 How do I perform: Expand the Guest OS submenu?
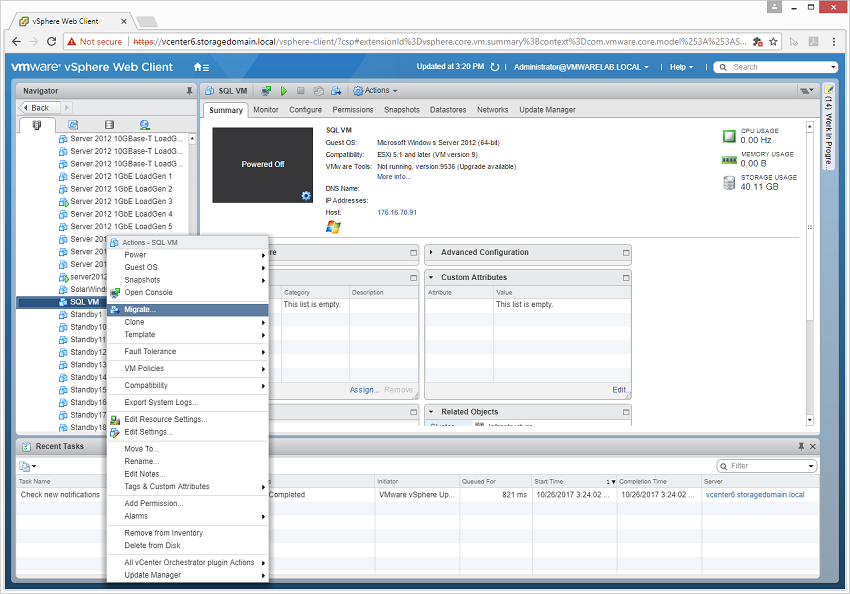pyautogui.click(x=188, y=268)
